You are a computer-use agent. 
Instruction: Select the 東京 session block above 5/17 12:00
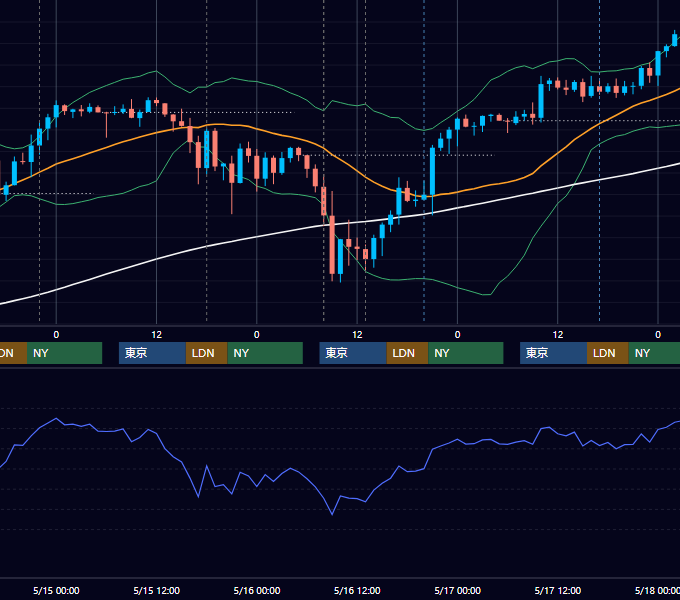pyautogui.click(x=553, y=353)
